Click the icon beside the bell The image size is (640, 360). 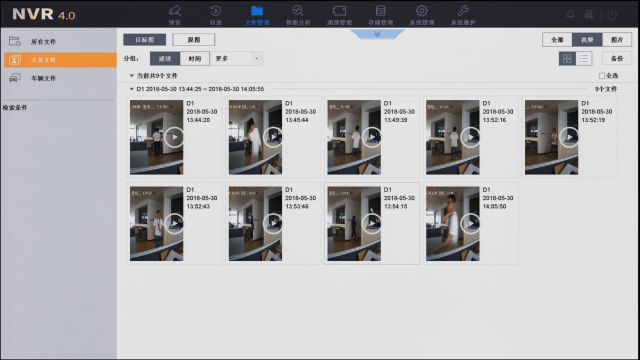coord(589,14)
